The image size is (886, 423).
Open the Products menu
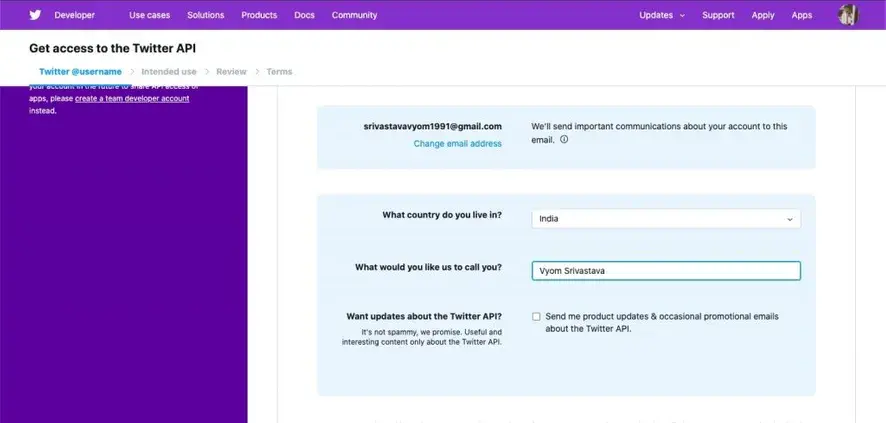pyautogui.click(x=259, y=15)
